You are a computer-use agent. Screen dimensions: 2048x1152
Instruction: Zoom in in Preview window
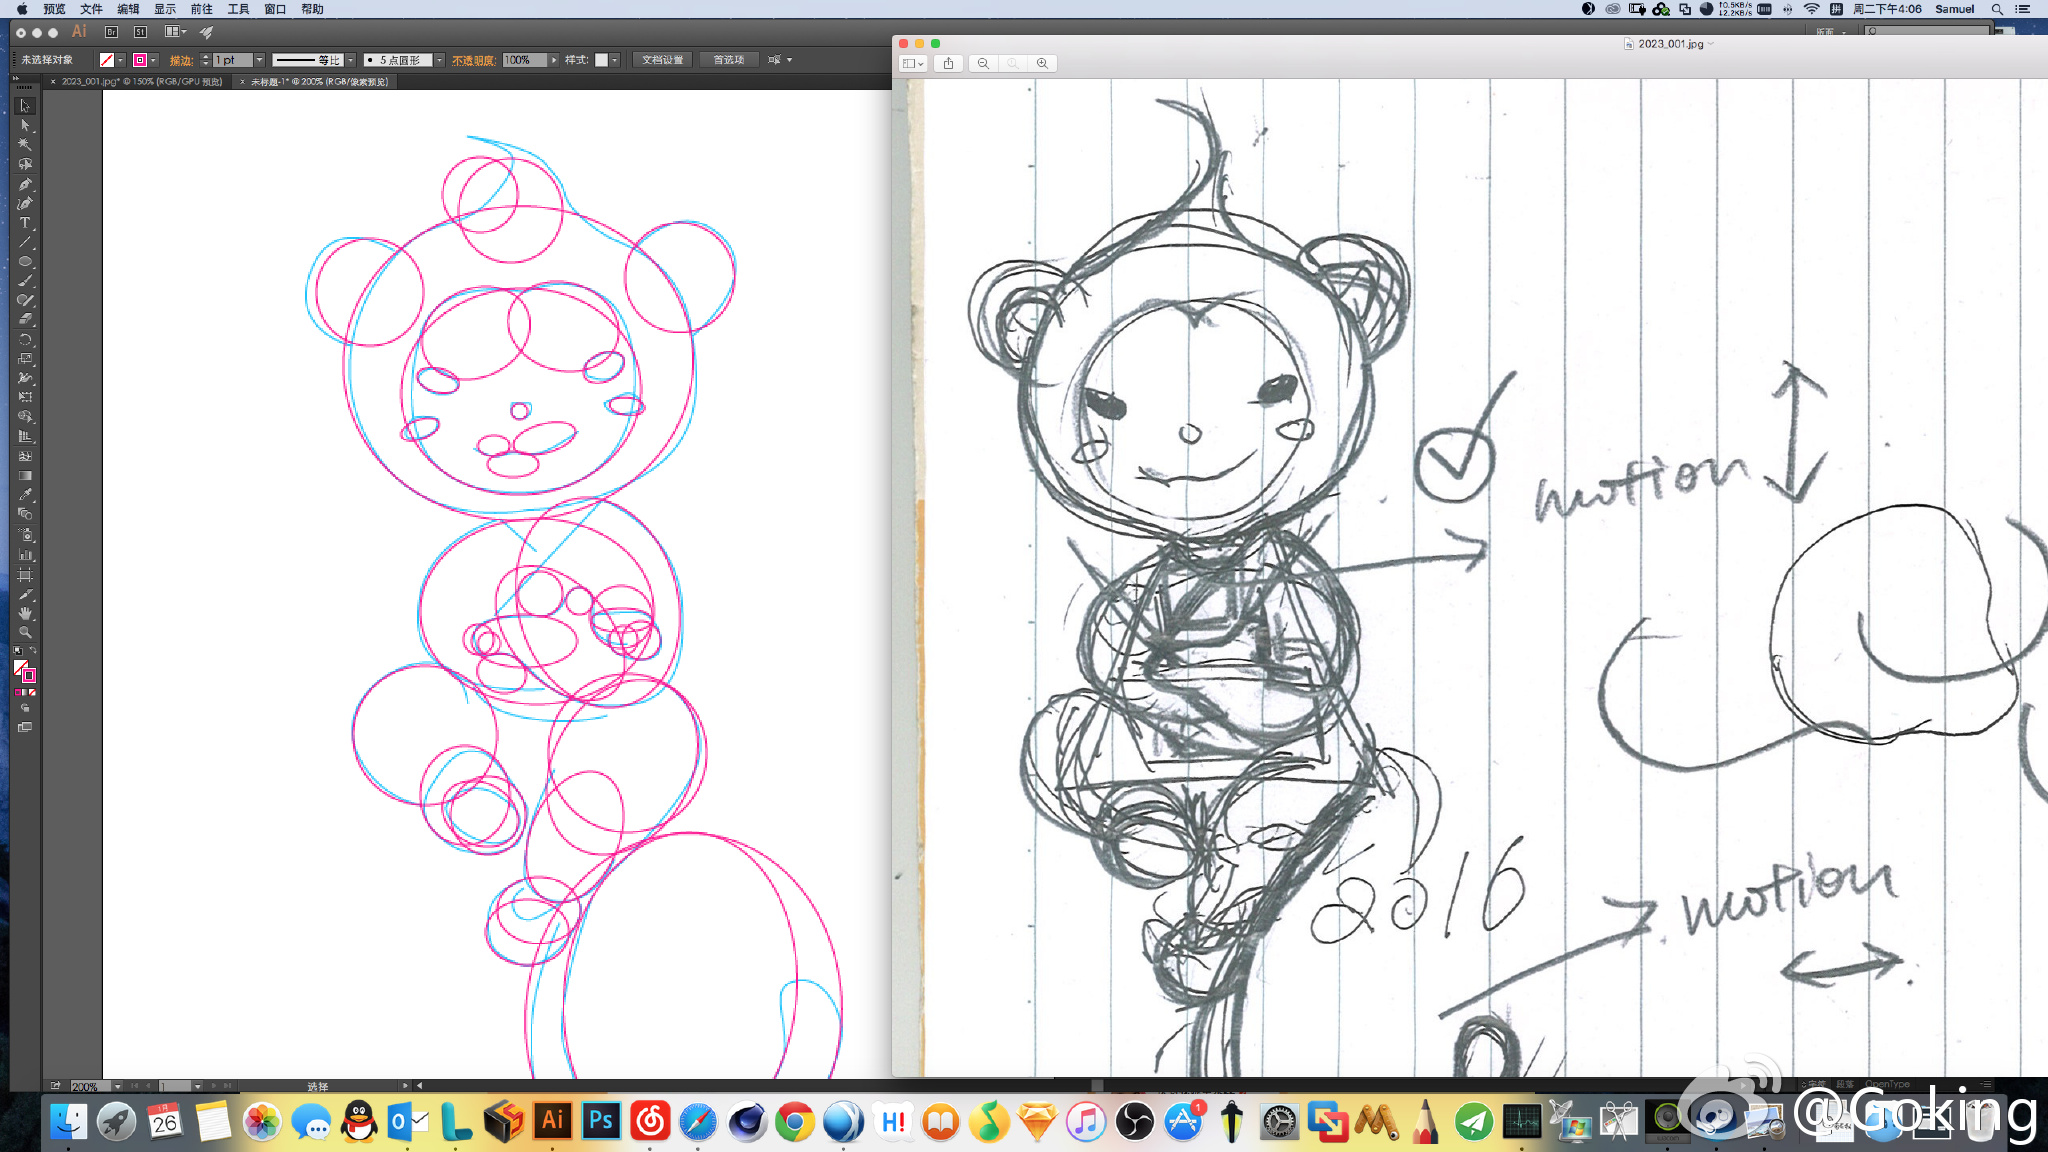[x=1042, y=63]
